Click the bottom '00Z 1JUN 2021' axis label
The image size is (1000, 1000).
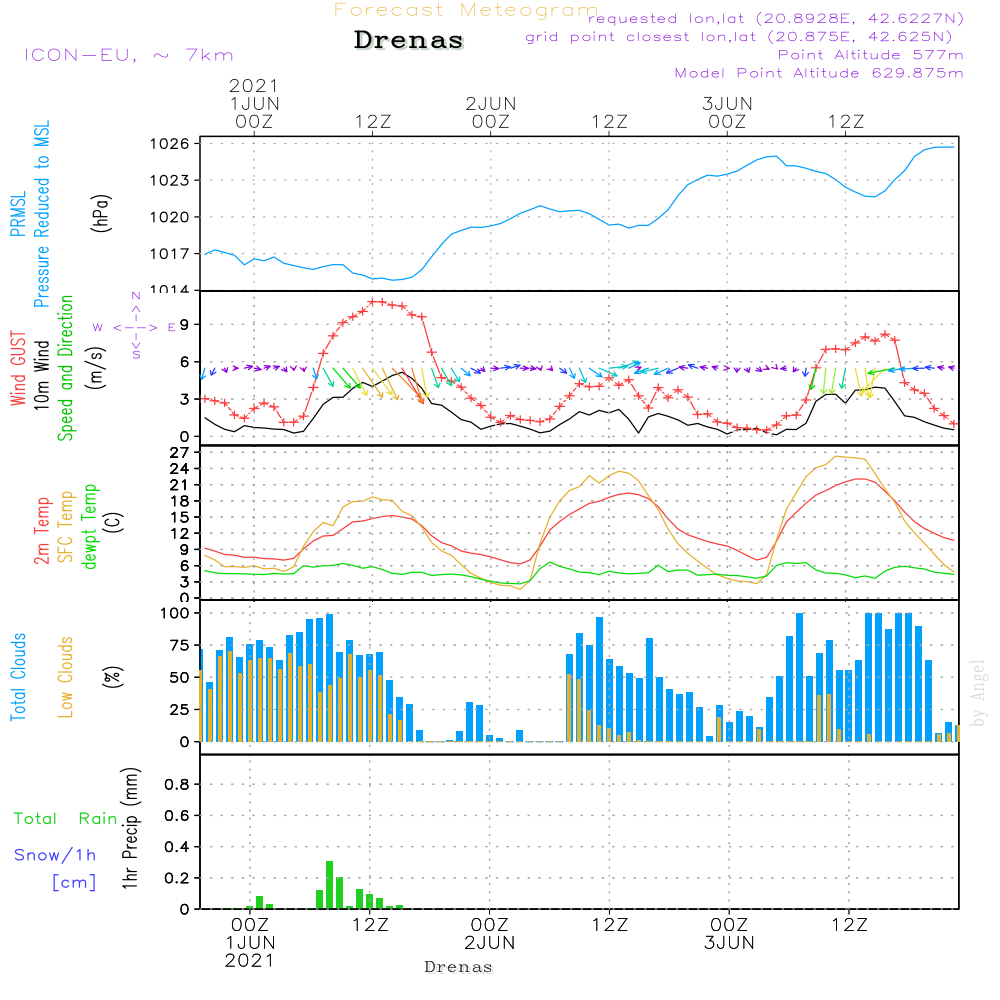(x=250, y=943)
